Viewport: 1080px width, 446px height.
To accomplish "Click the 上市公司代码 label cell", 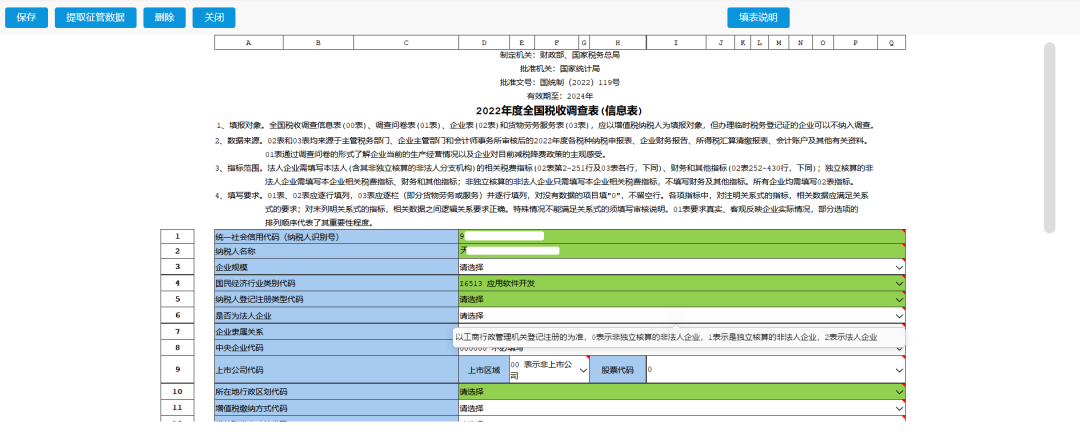I will click(337, 370).
